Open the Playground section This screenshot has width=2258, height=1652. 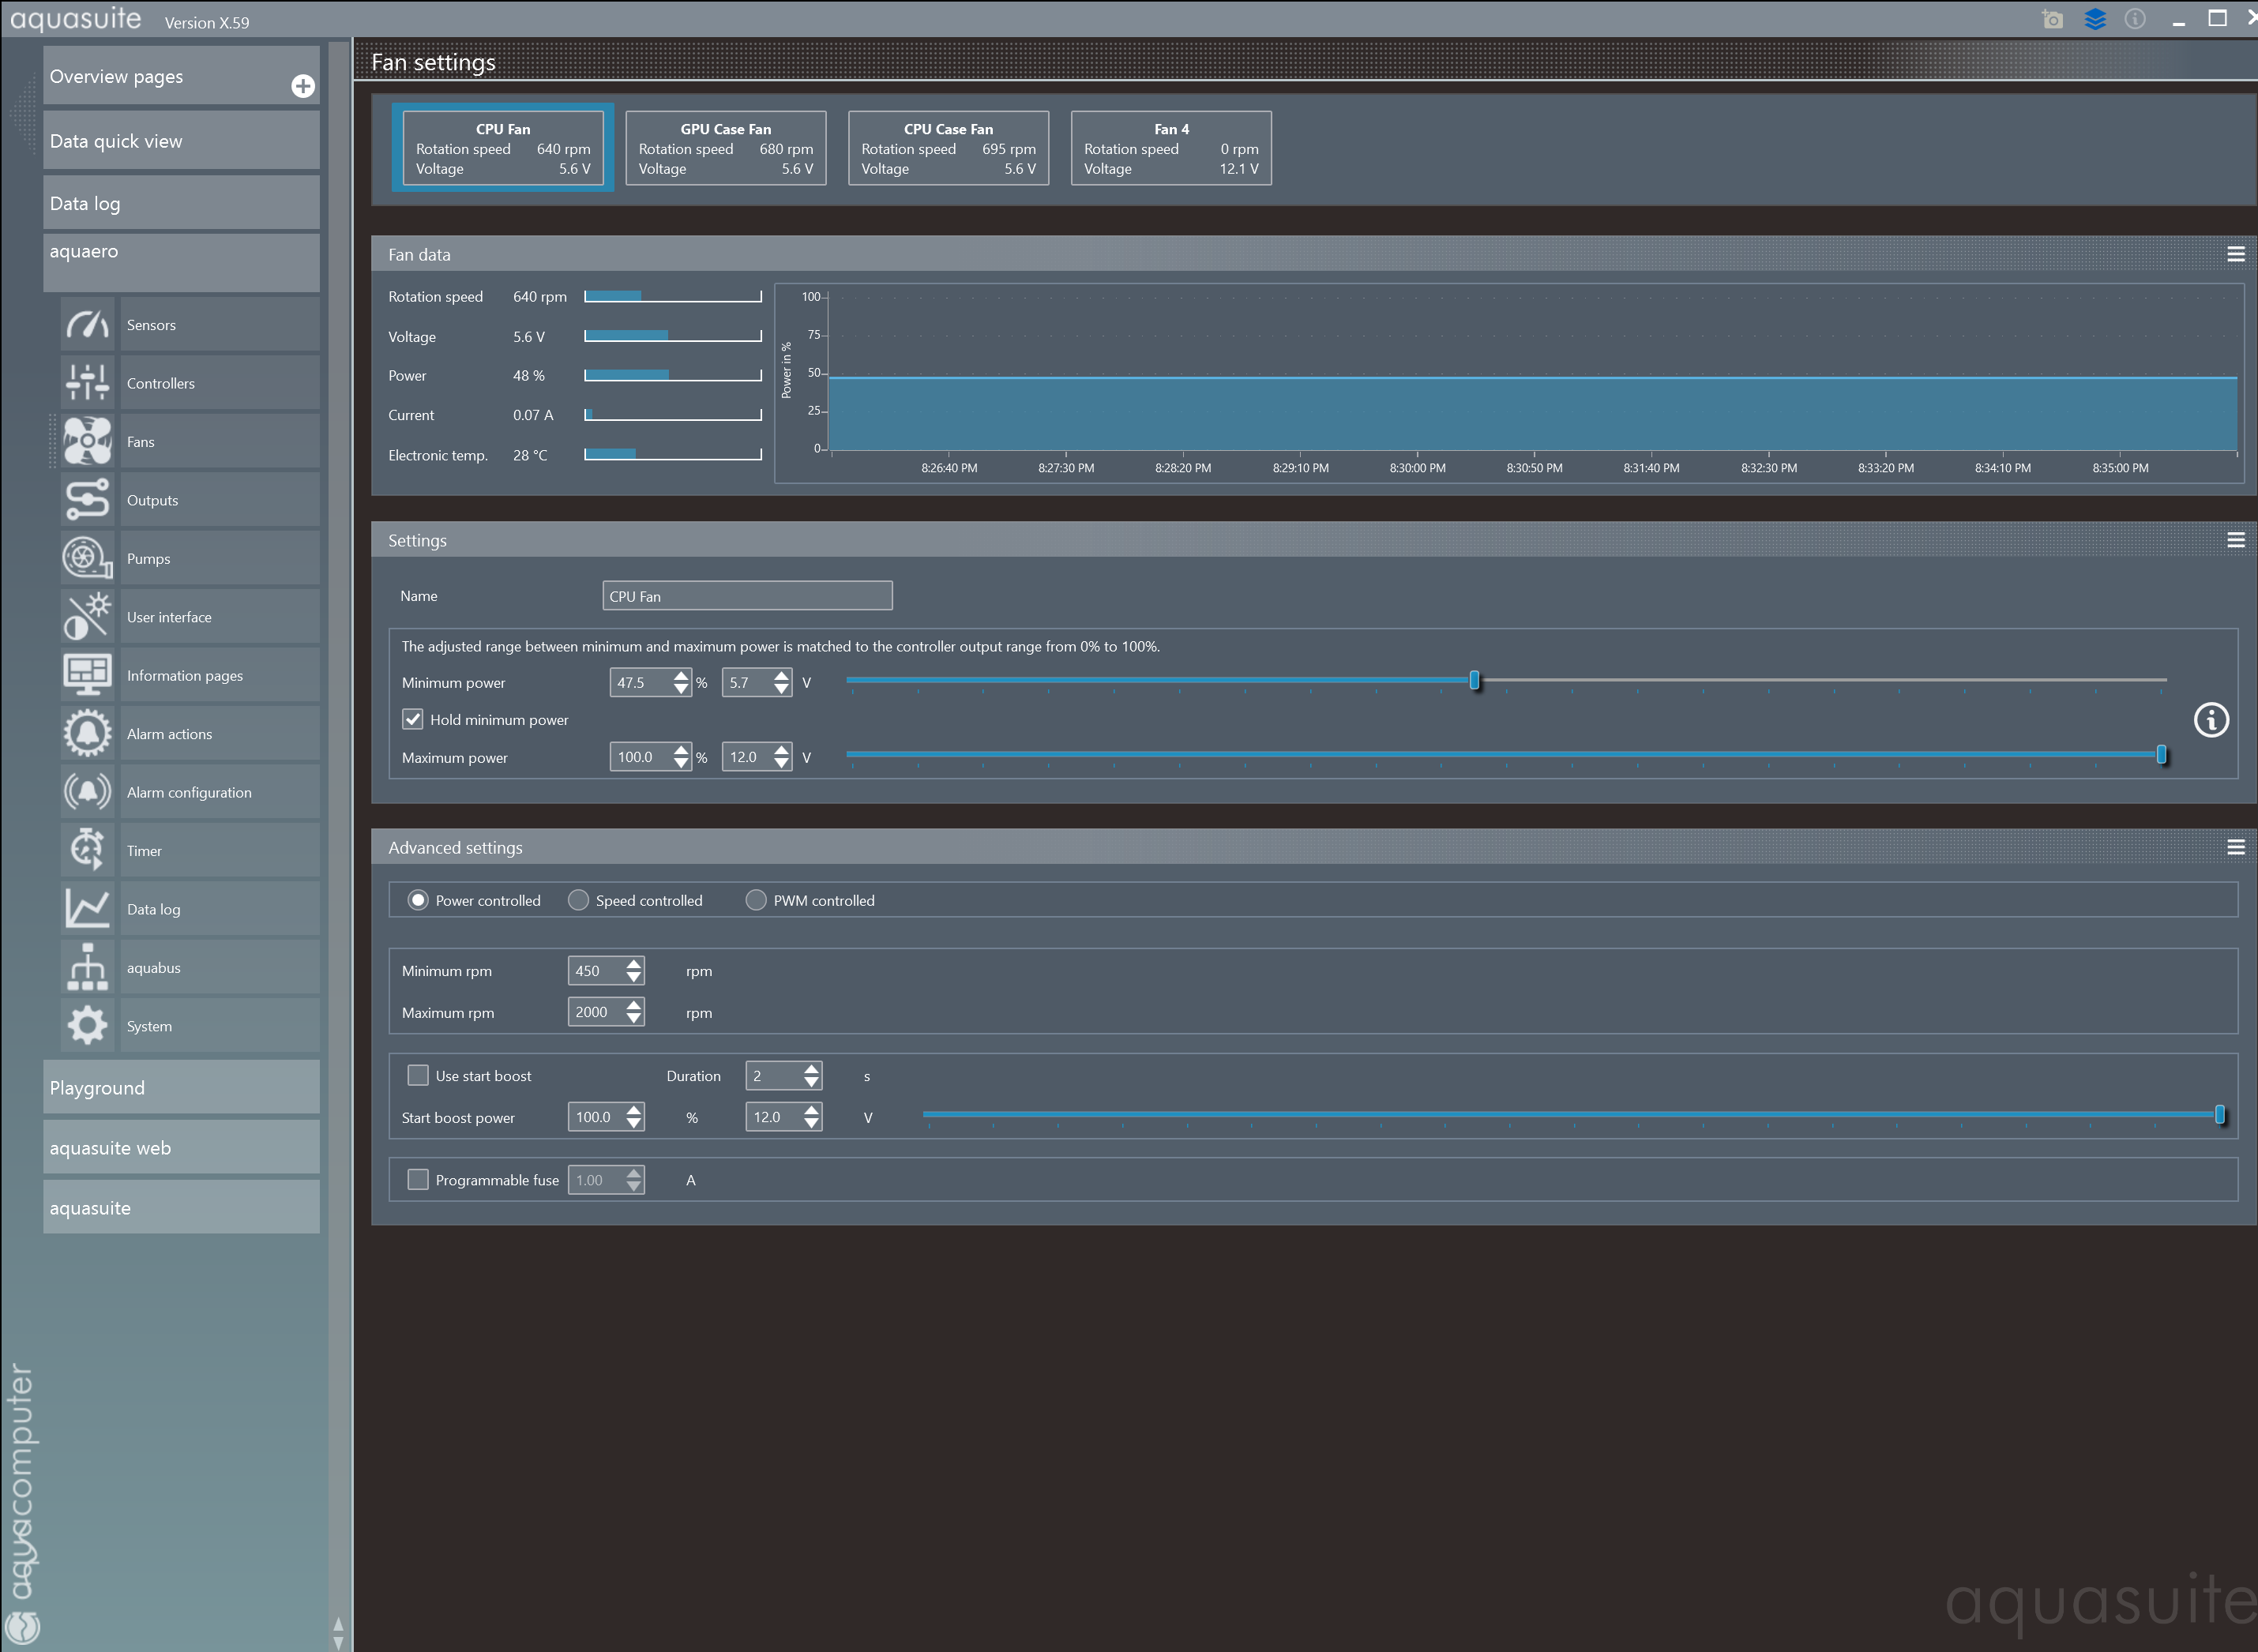point(181,1088)
